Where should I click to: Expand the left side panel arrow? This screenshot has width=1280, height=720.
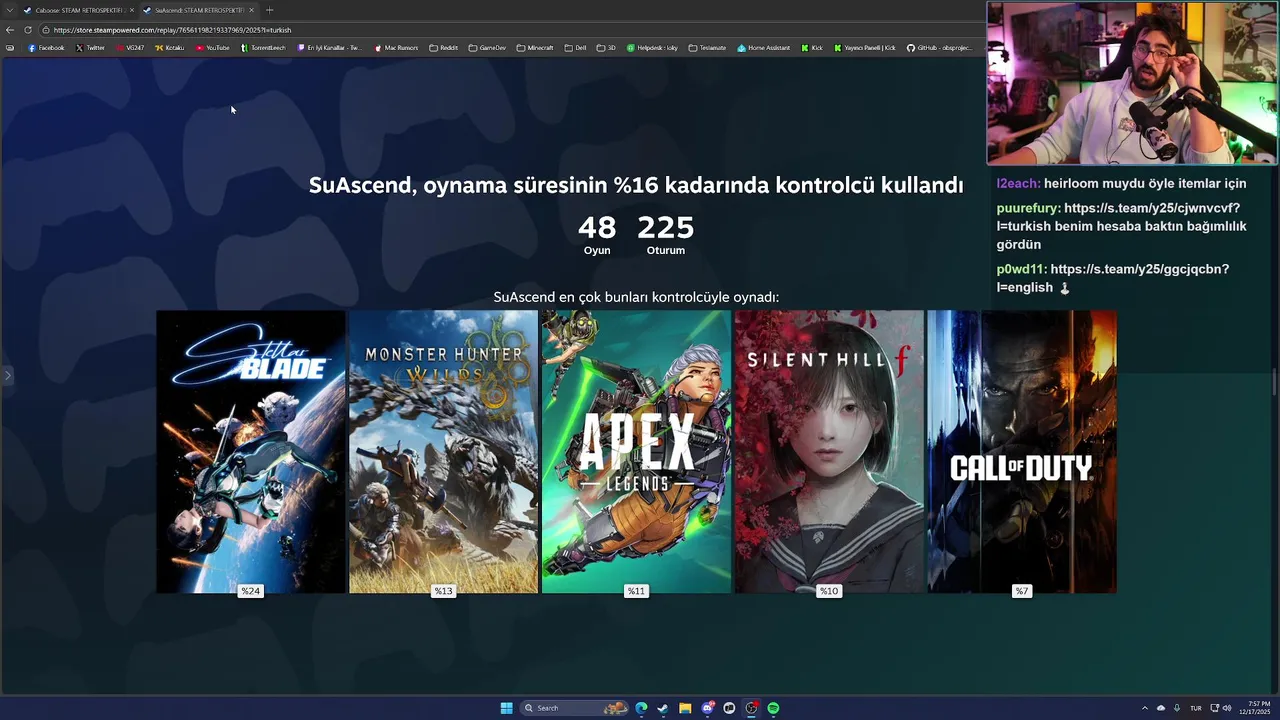[7, 376]
